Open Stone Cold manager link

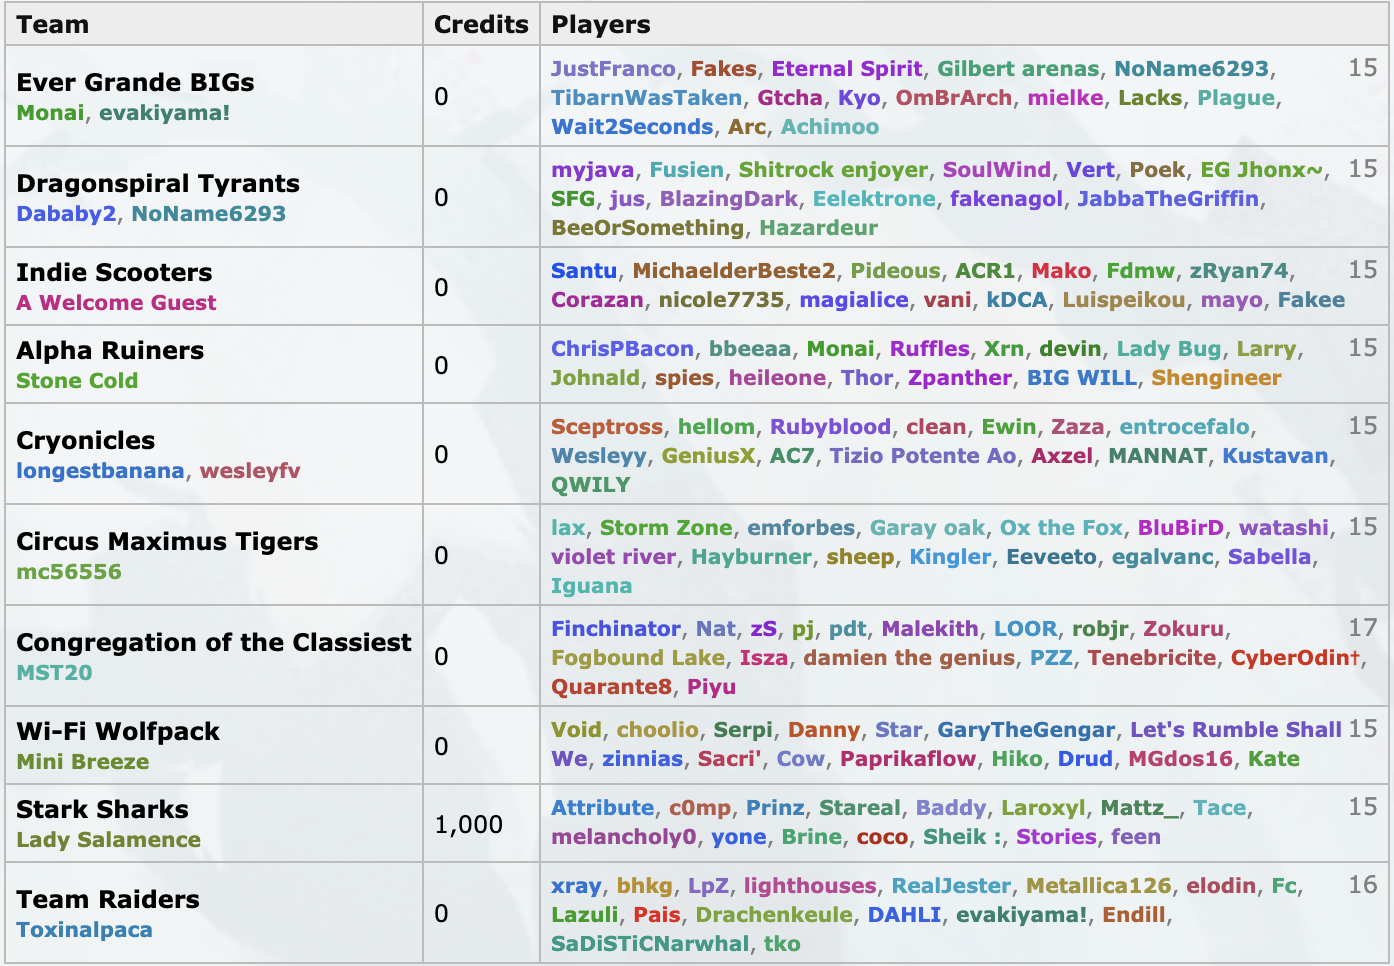tap(77, 381)
